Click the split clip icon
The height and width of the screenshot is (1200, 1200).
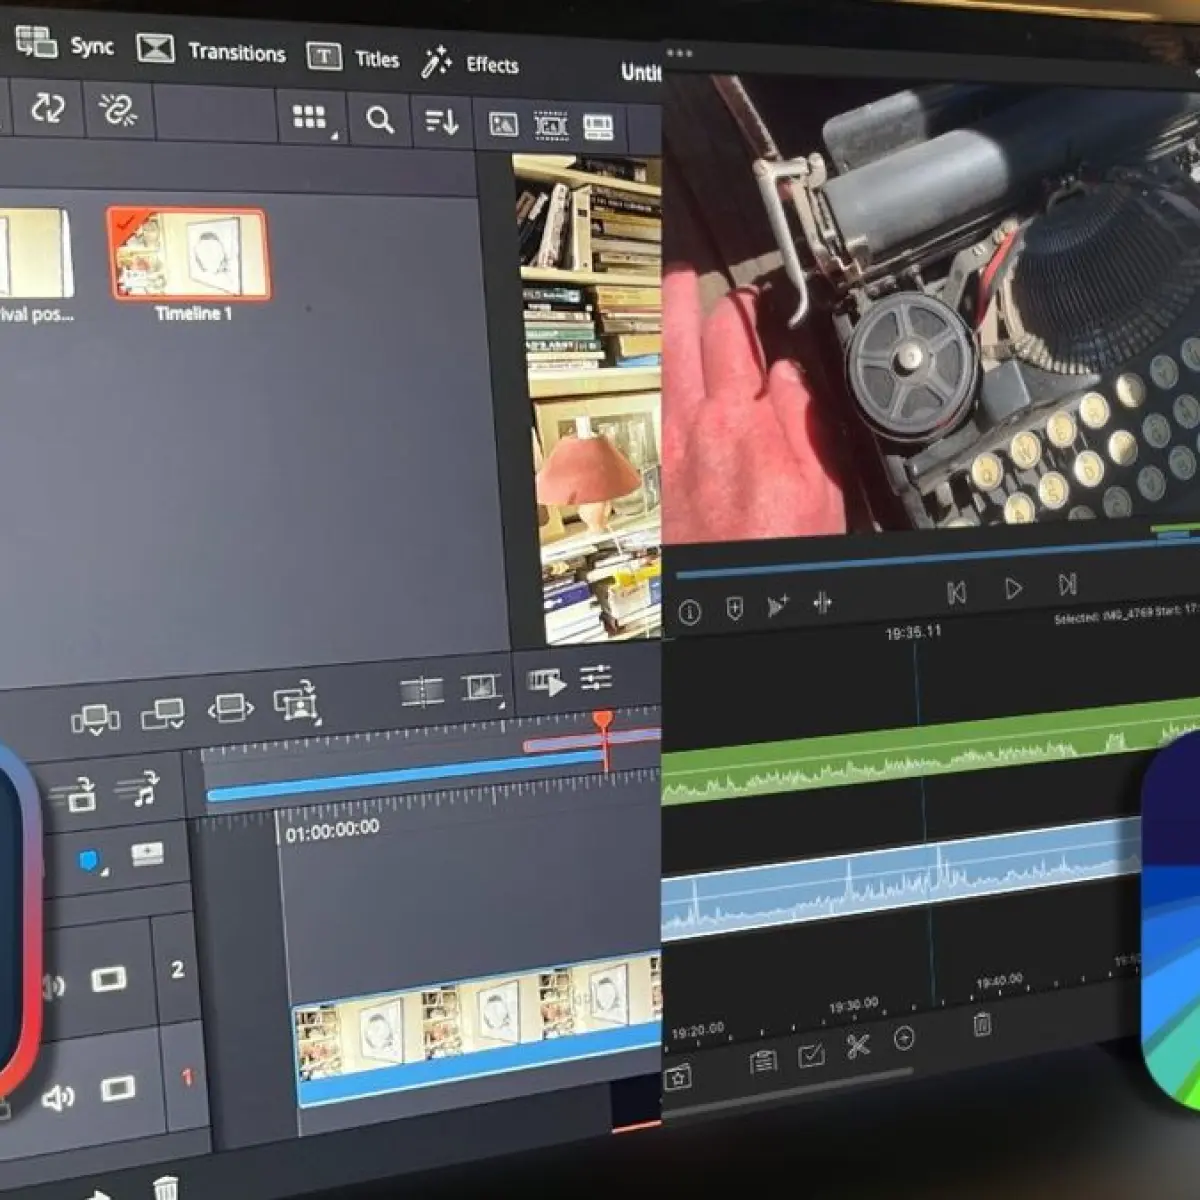422,691
